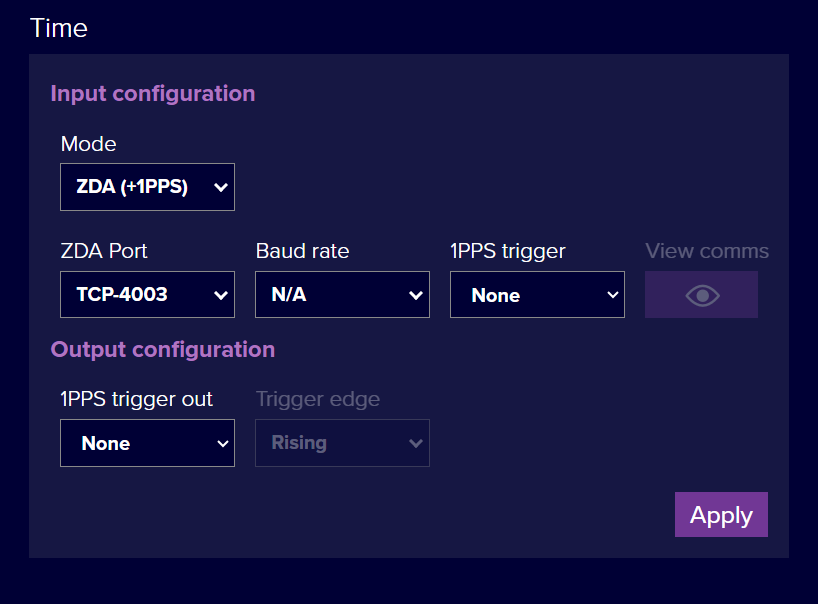Click the chevron arrow in 1PPS trigger out selector
Viewport: 818px width, 604px height.
tap(221, 443)
